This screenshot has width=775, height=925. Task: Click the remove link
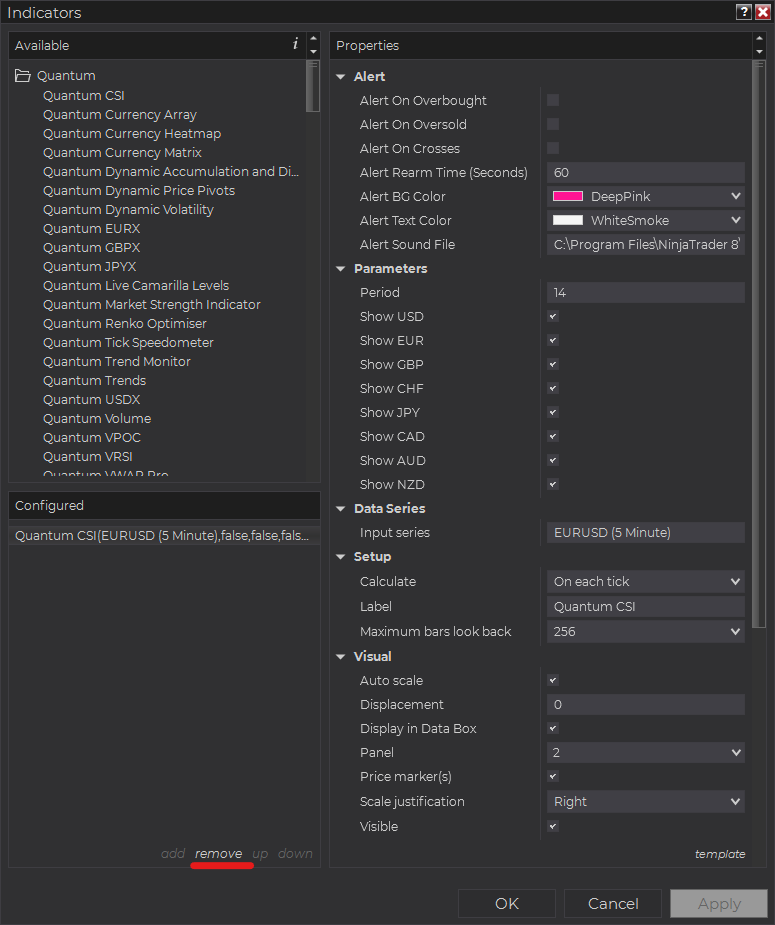point(218,854)
